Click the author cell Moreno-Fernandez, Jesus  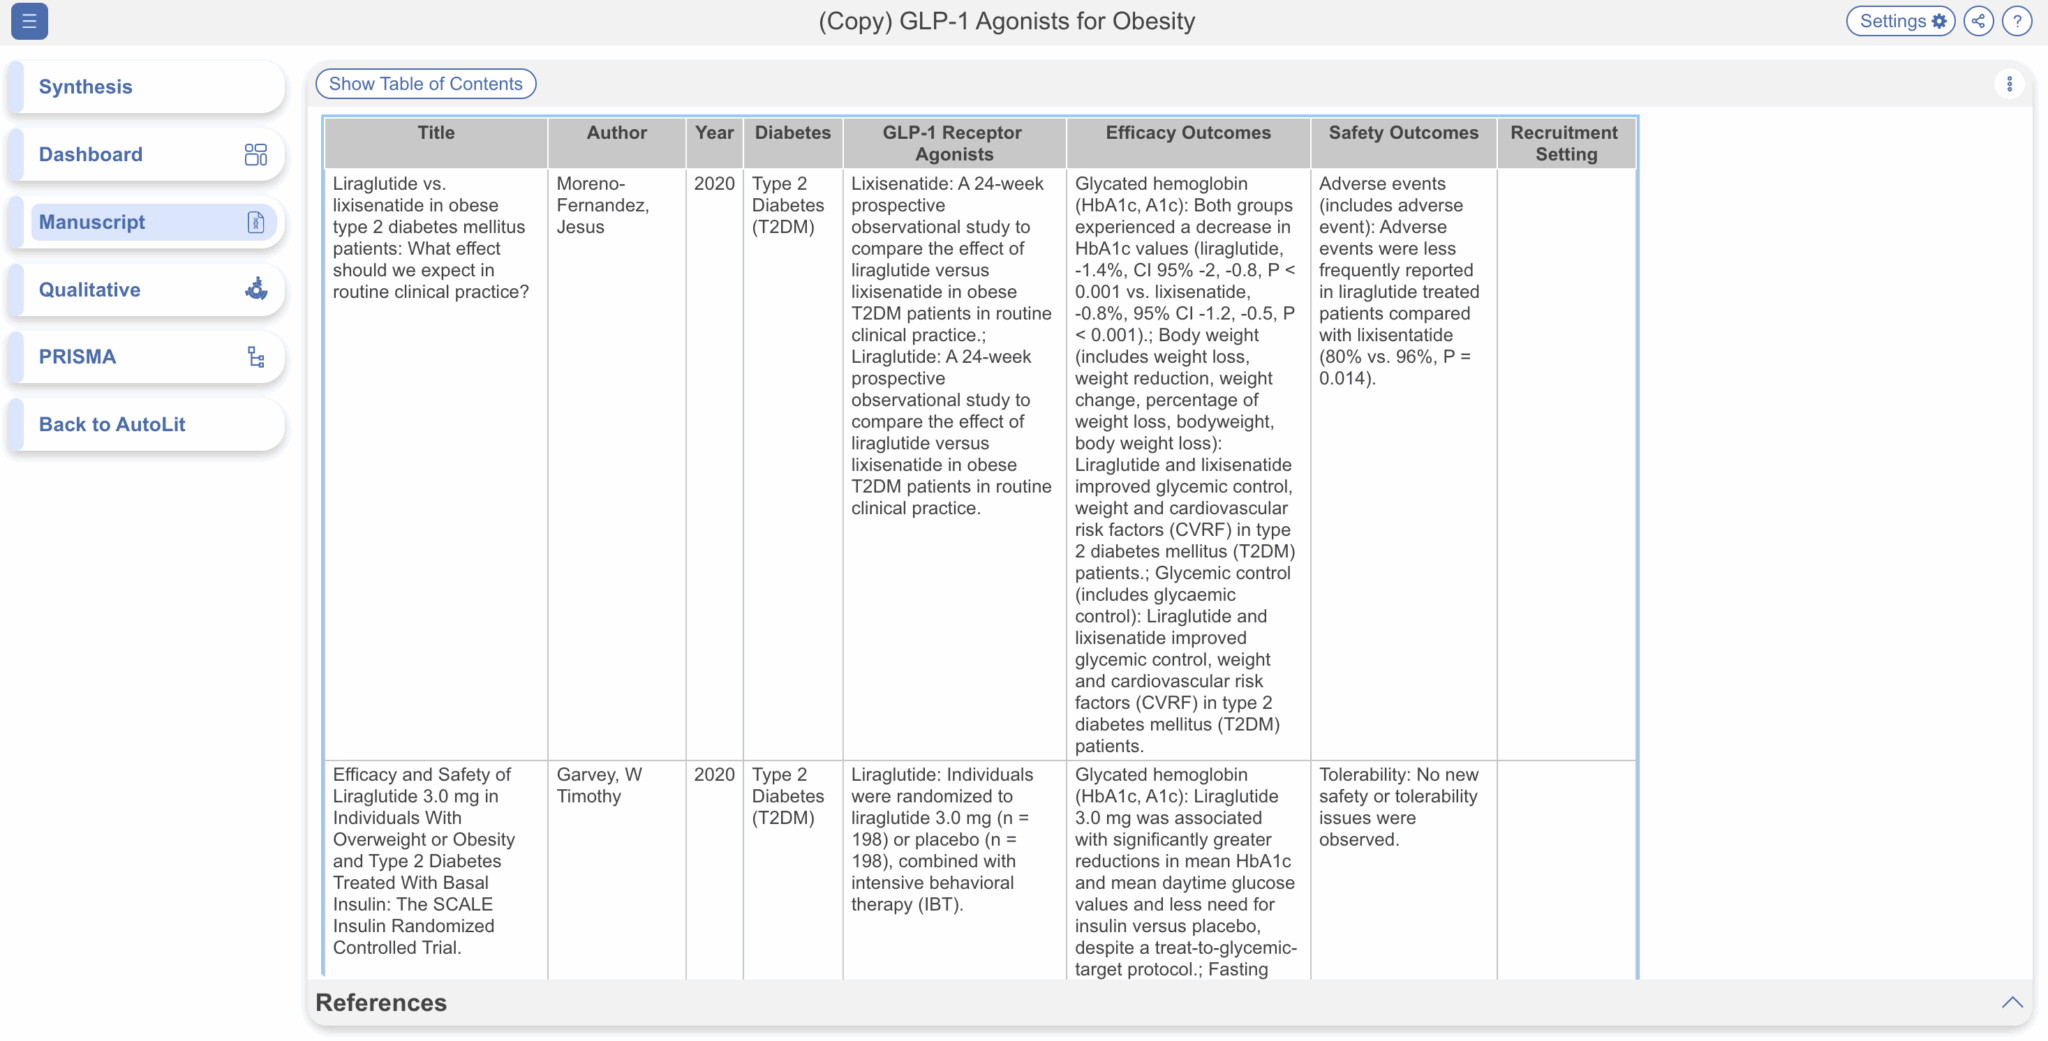617,464
